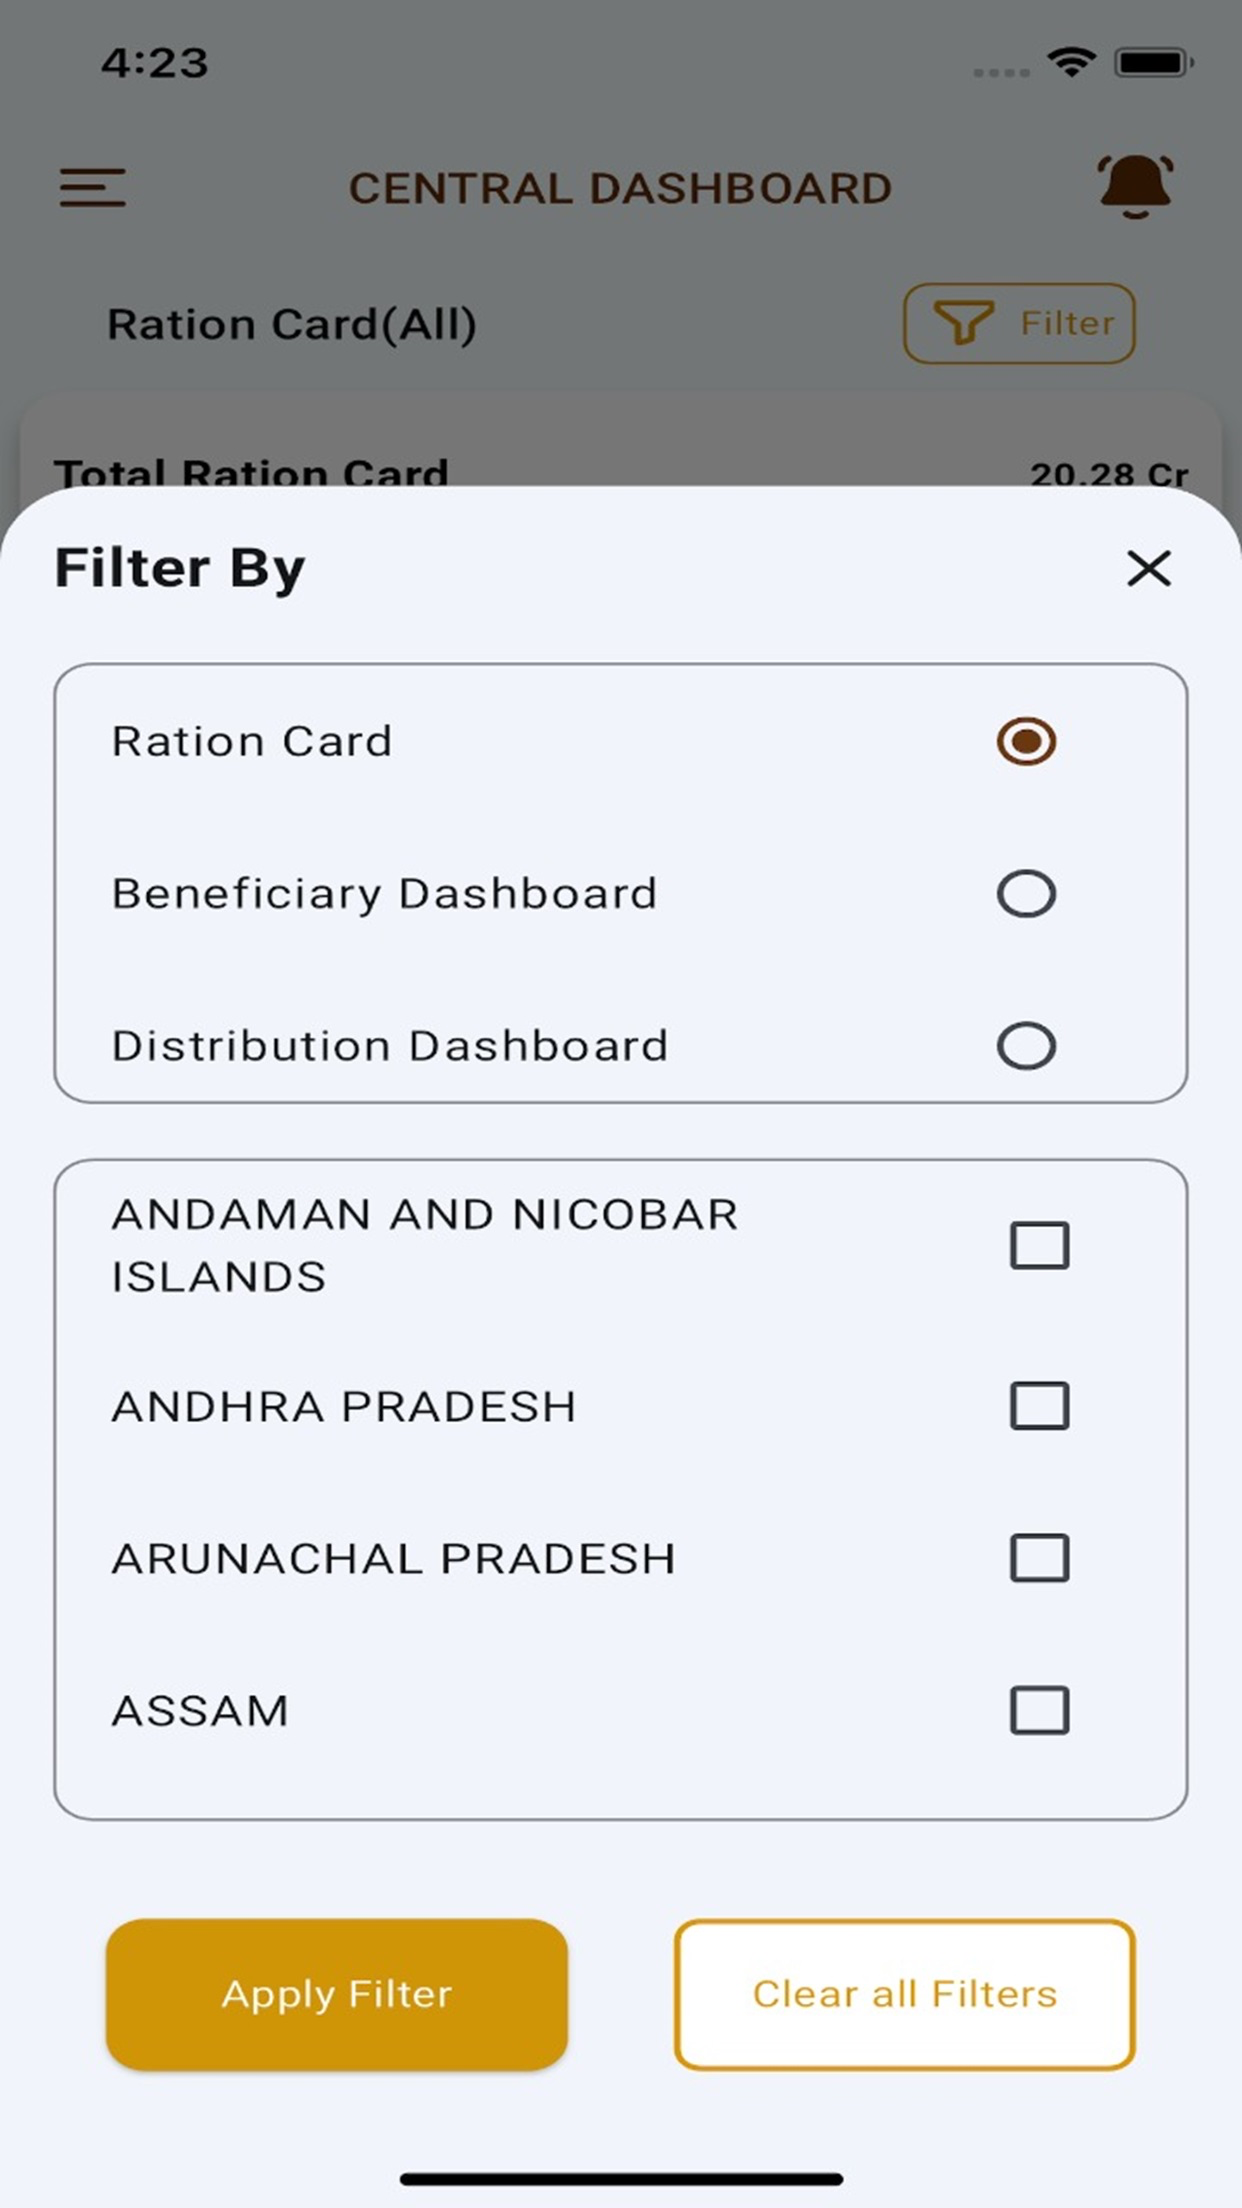Tap the ANDHRA PRADESH state label

[x=344, y=1407]
